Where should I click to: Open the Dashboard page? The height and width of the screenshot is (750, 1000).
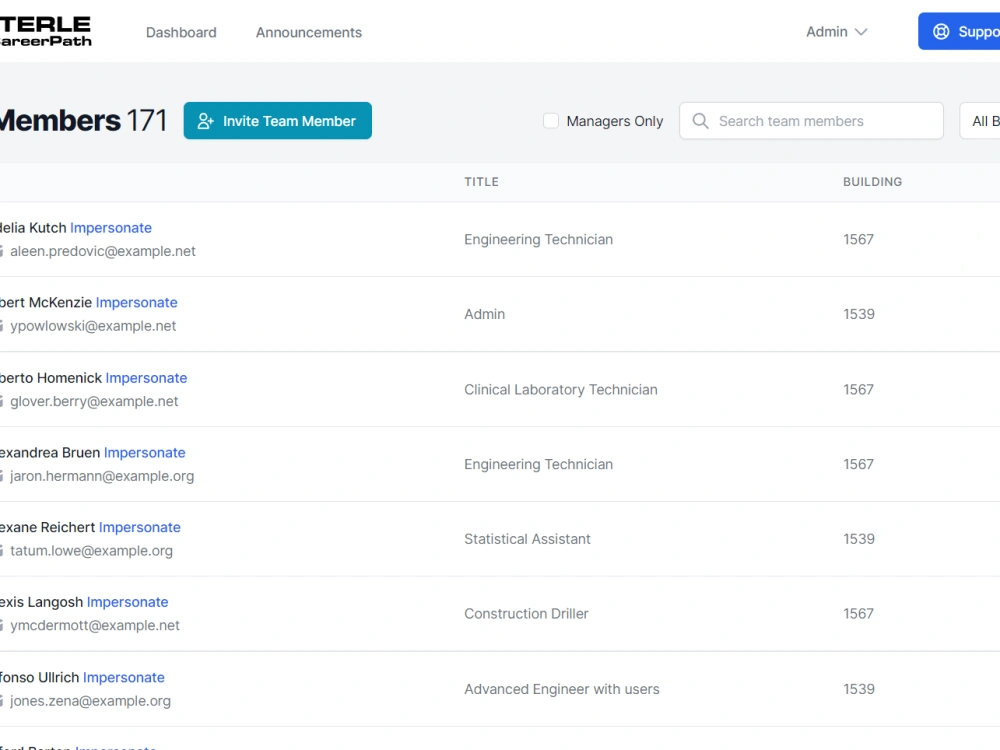(x=181, y=33)
